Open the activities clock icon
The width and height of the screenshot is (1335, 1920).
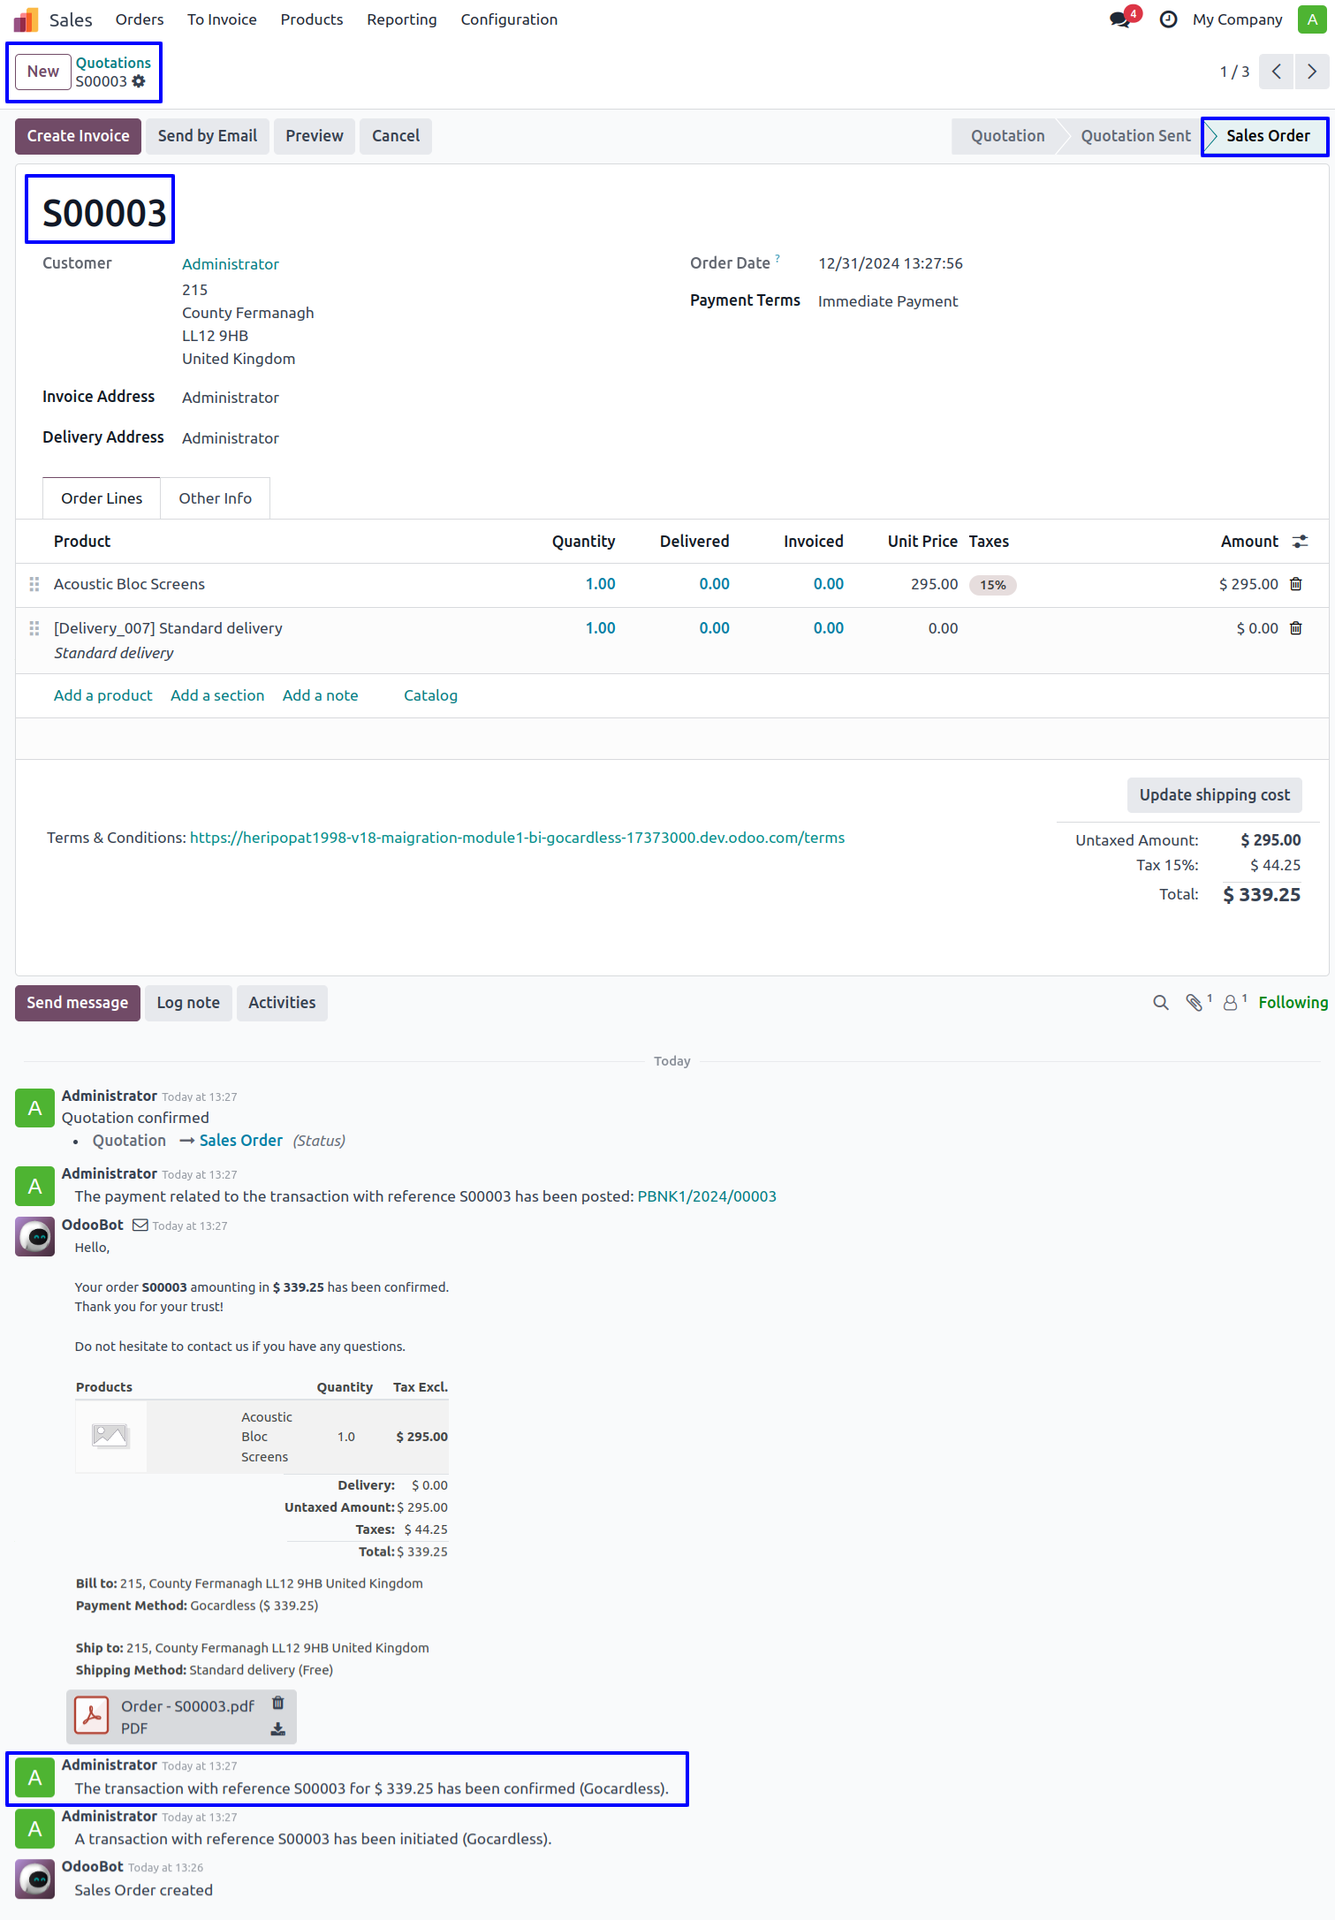(1168, 20)
